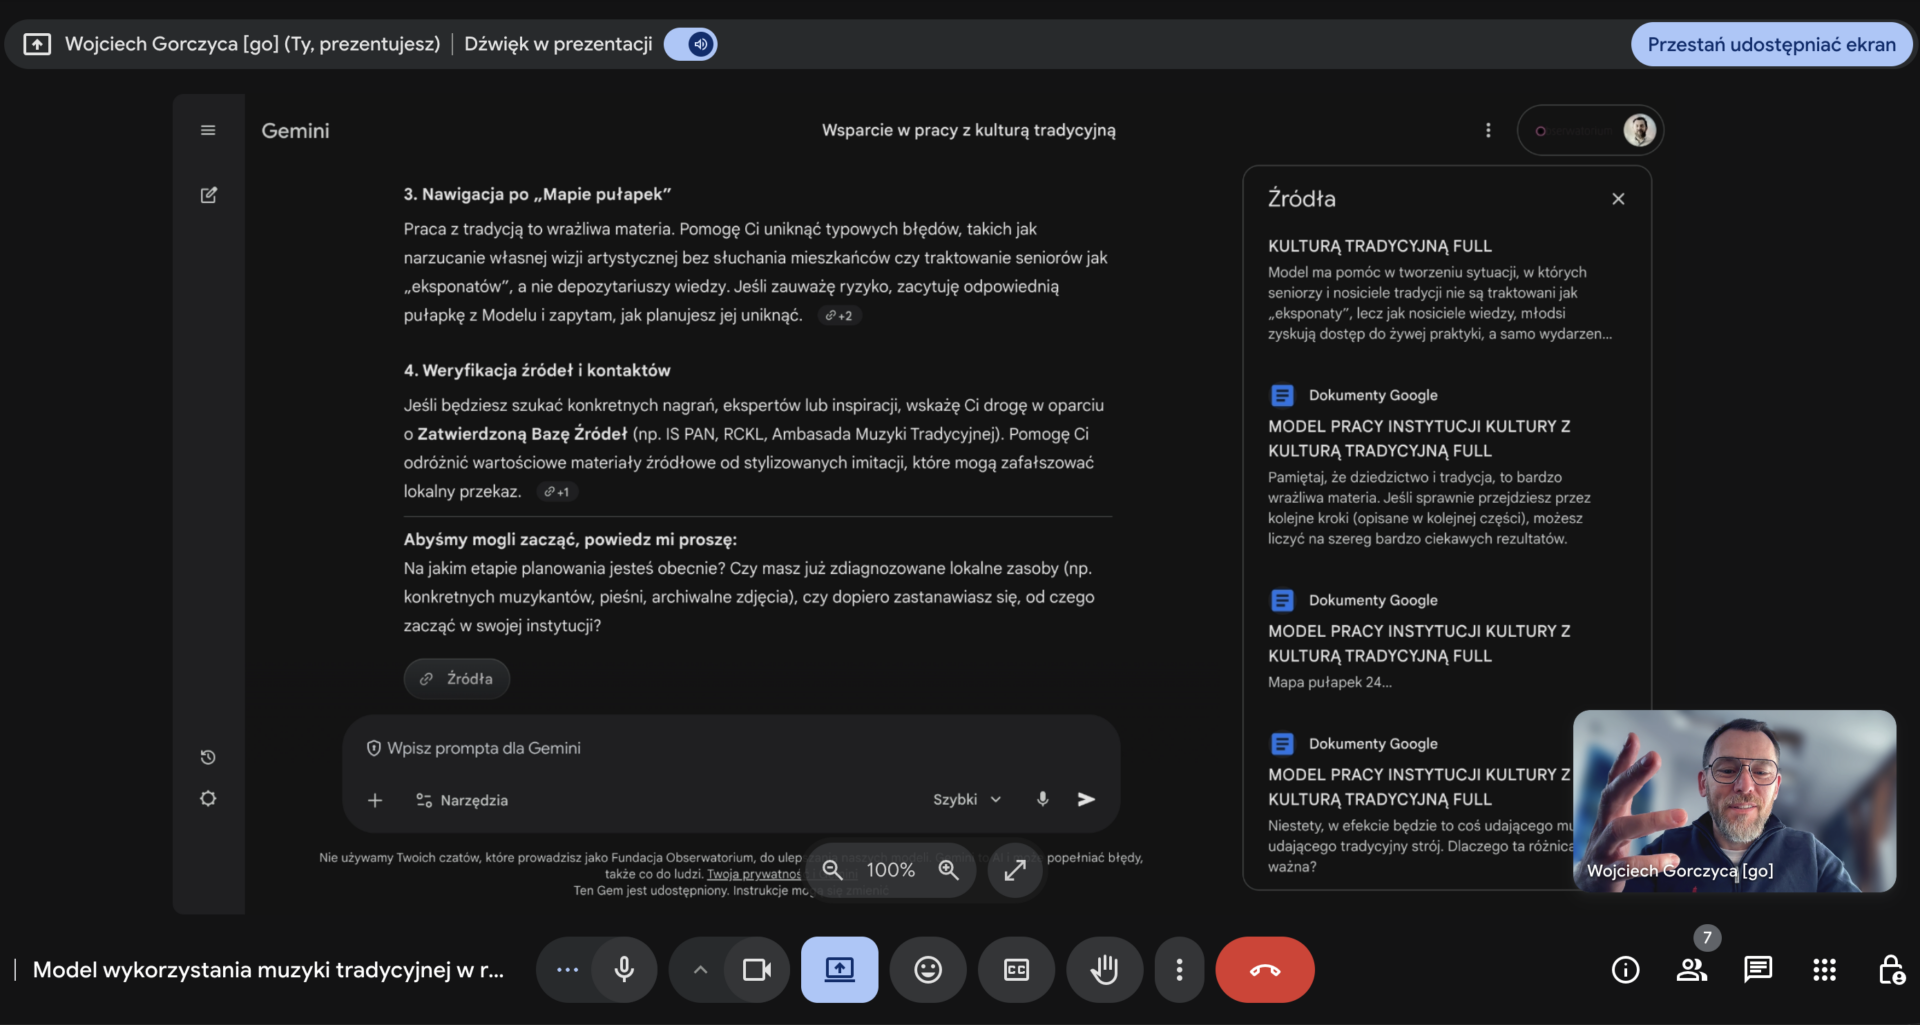Leave the call with the red button
Viewport: 1920px width, 1025px height.
click(1265, 969)
